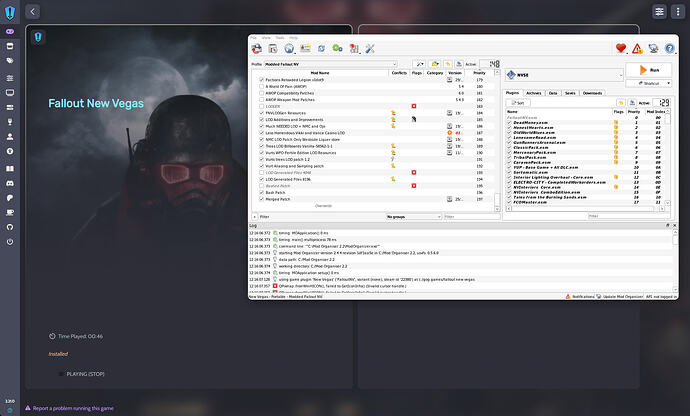Open the Shortcut dropdown under Run
The image size is (690, 416).
649,83
